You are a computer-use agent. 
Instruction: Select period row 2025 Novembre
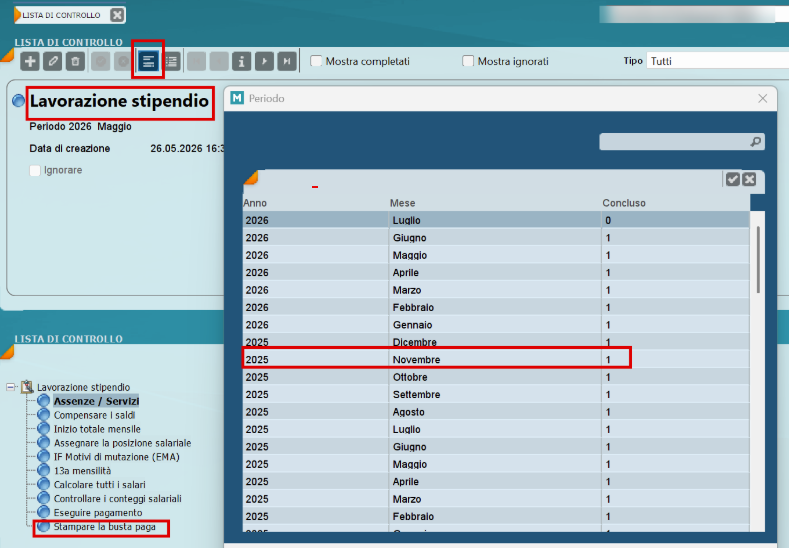coord(496,359)
